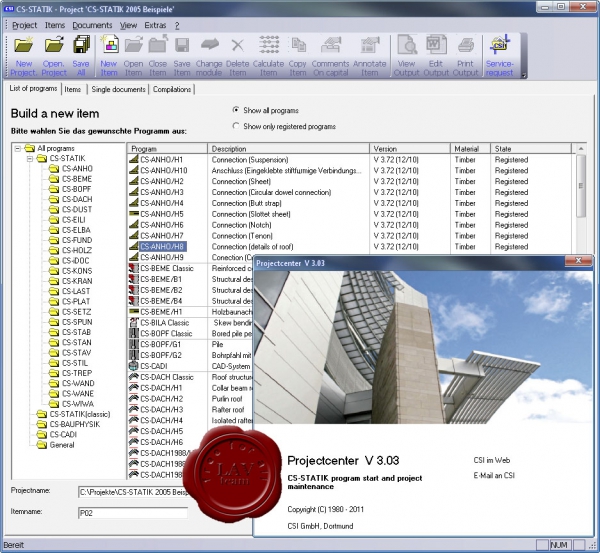This screenshot has width=600, height=553.
Task: Click the Open Item toolbar icon
Action: pos(134,45)
